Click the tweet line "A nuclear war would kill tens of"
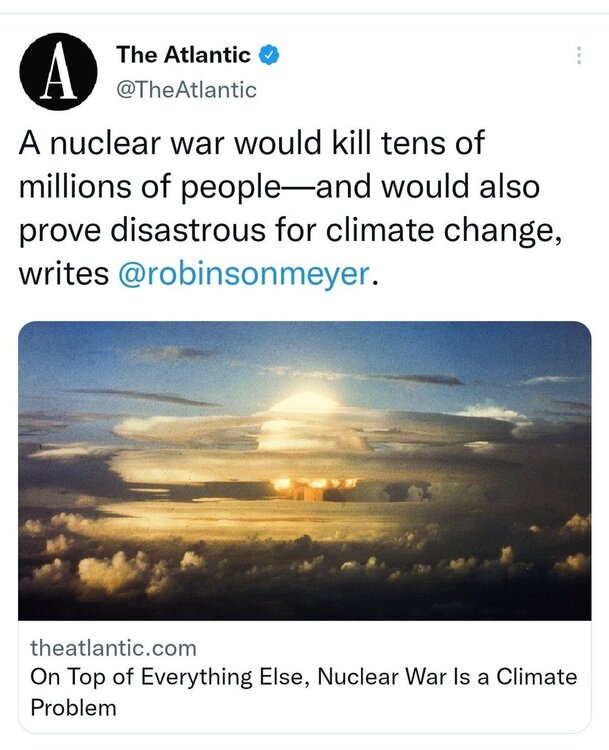Screen dimensions: 609x750 tap(252, 143)
